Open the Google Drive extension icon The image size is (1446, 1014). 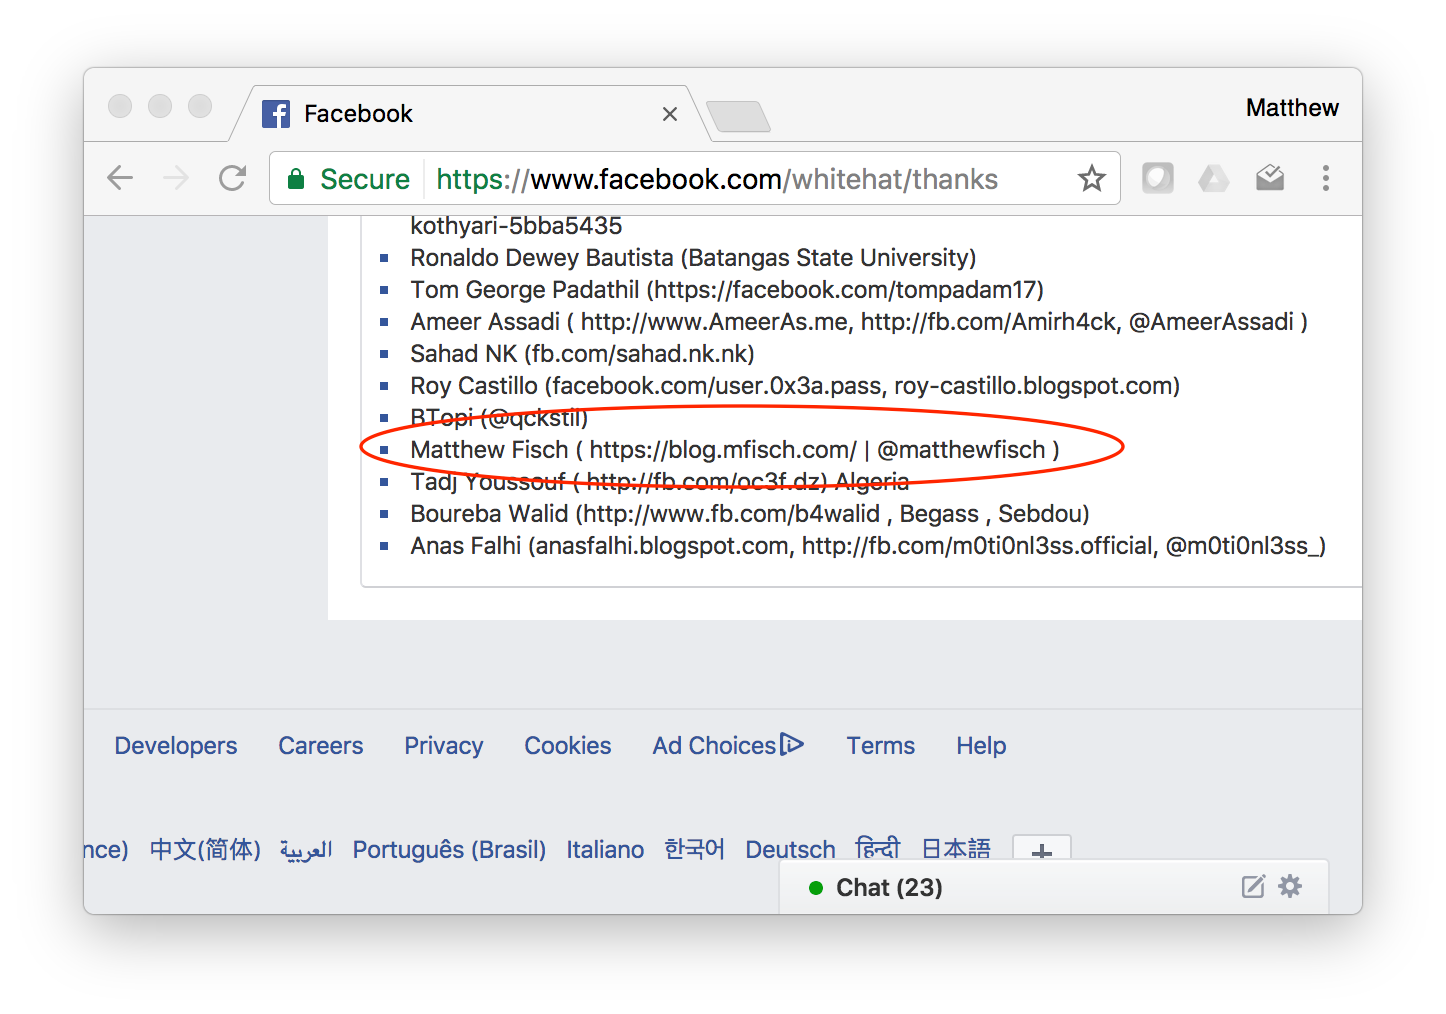[x=1213, y=178]
